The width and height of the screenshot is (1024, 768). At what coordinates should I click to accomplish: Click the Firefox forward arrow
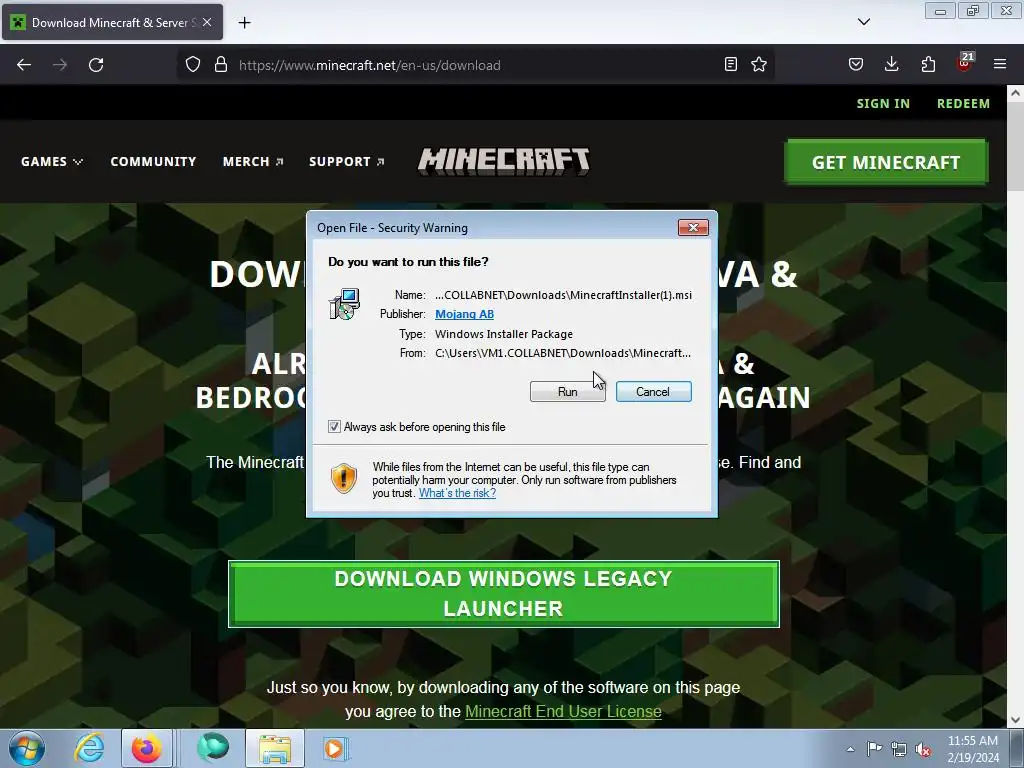point(60,65)
